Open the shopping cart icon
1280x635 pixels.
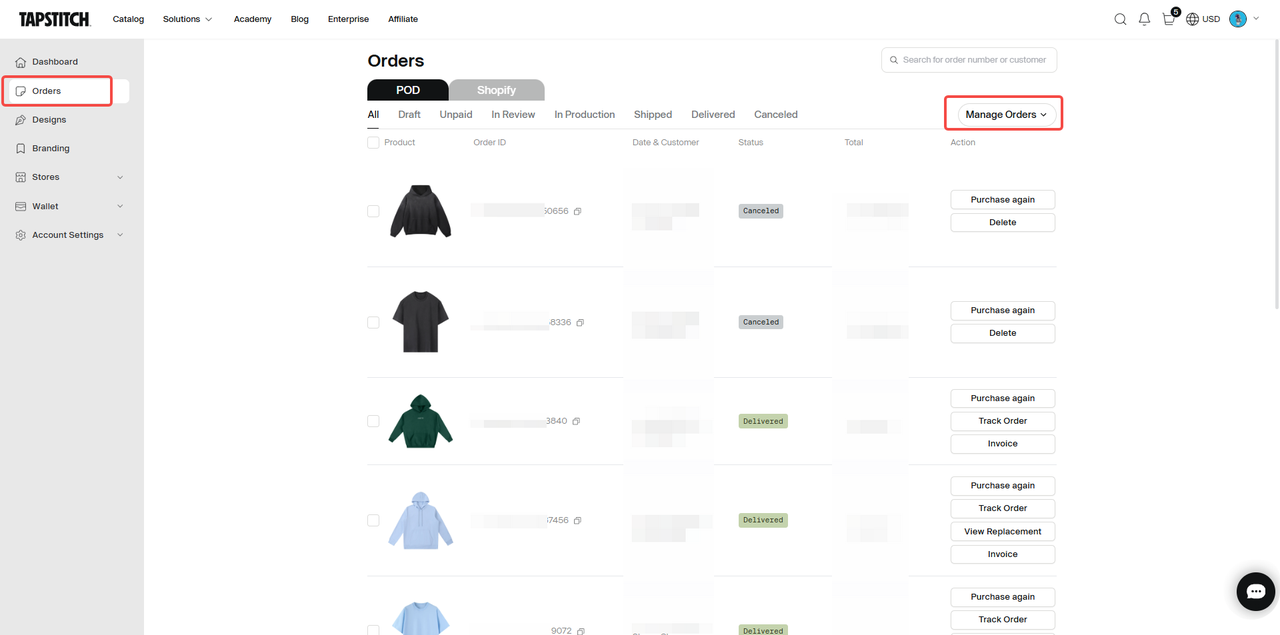click(1168, 19)
